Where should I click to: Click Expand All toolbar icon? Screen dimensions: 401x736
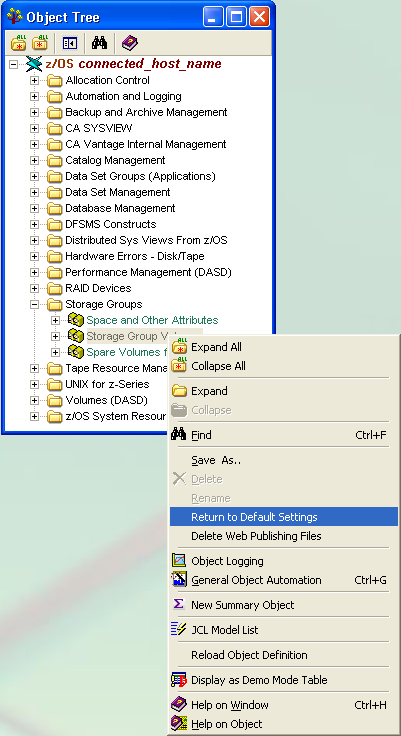tap(19, 43)
